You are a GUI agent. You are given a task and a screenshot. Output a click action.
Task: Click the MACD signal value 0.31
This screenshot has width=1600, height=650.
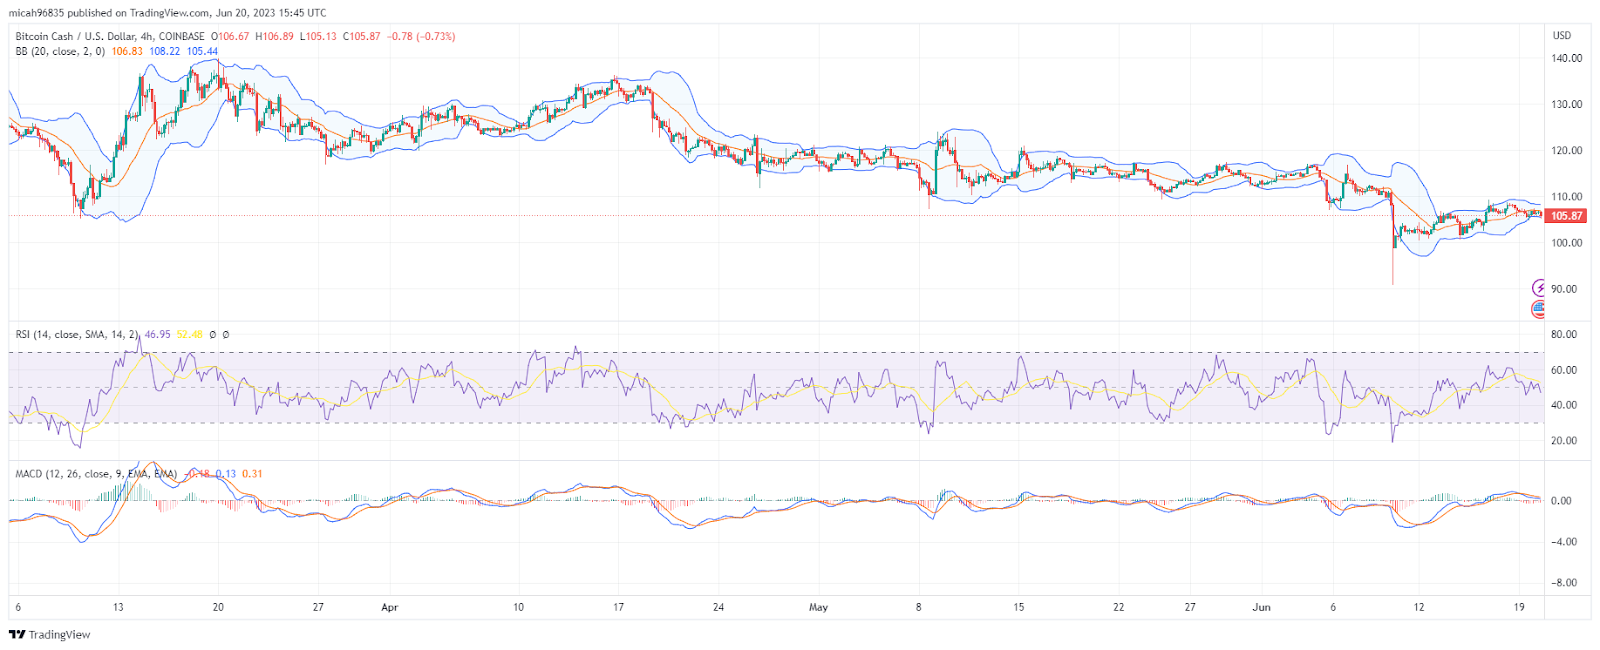[x=252, y=474]
